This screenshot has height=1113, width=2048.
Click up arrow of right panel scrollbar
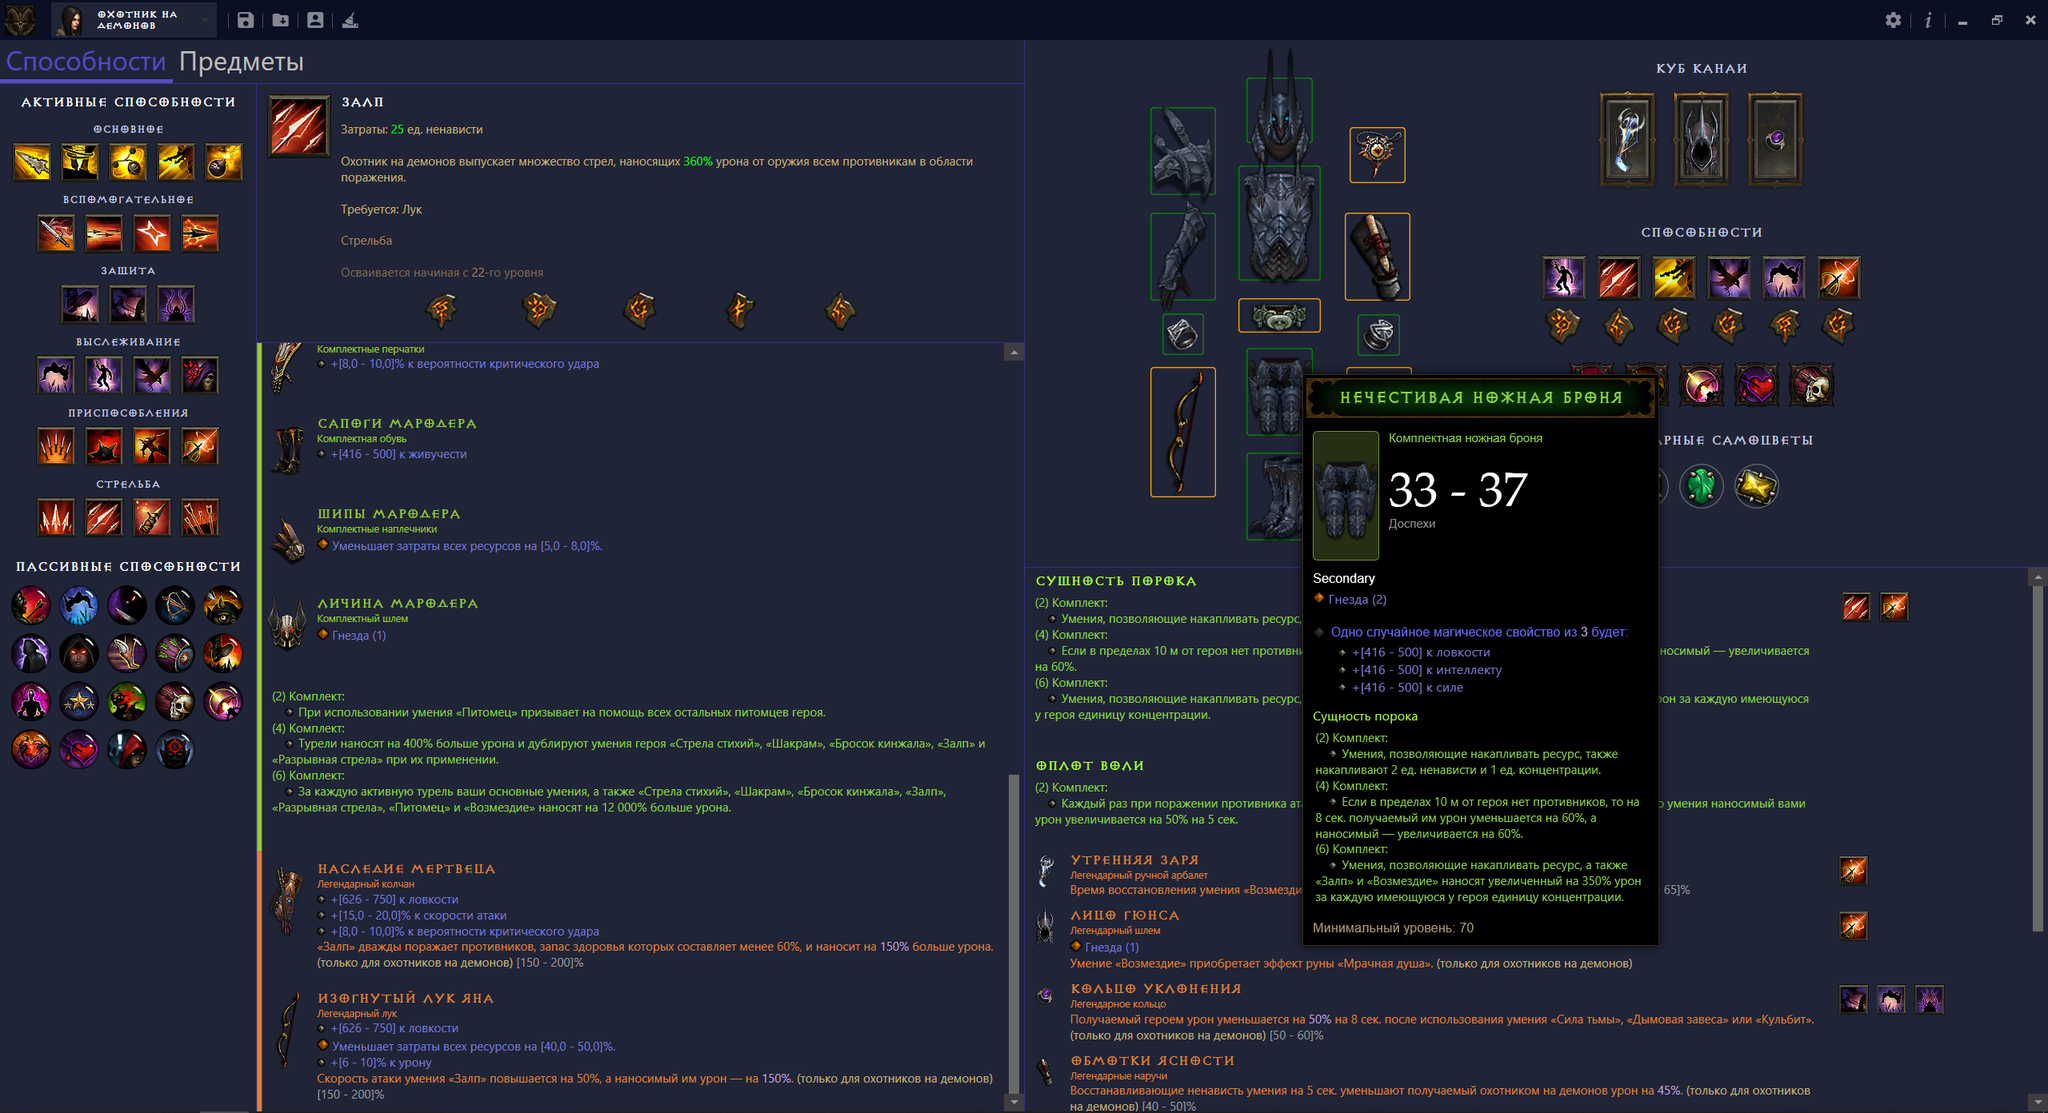pyautogui.click(x=2038, y=577)
